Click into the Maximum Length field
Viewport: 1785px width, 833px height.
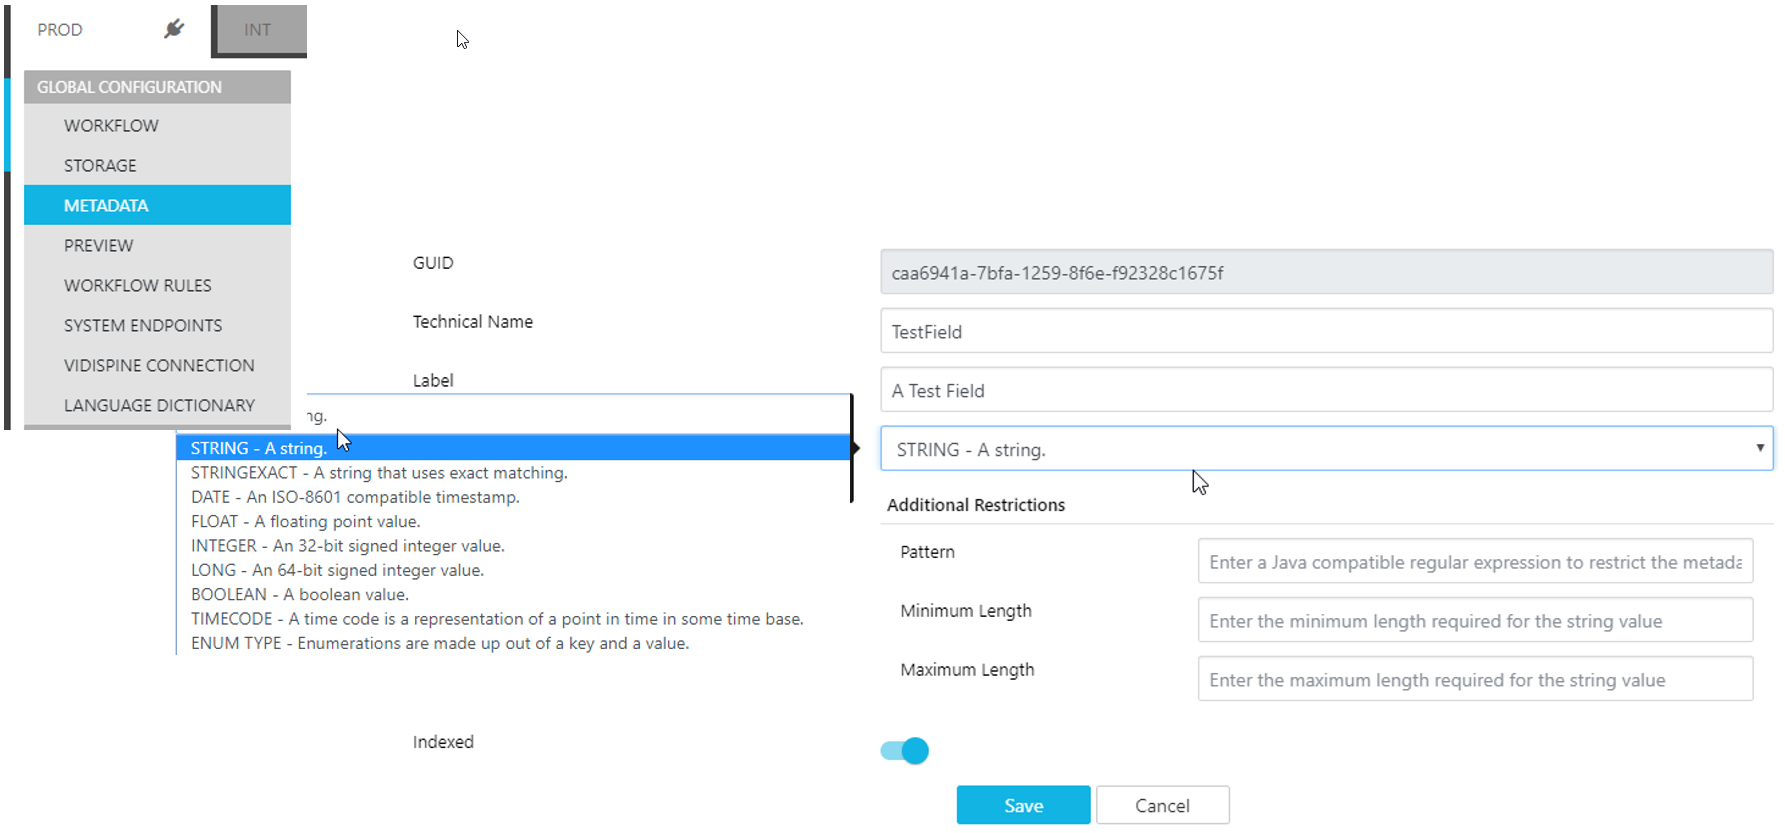tap(1474, 680)
